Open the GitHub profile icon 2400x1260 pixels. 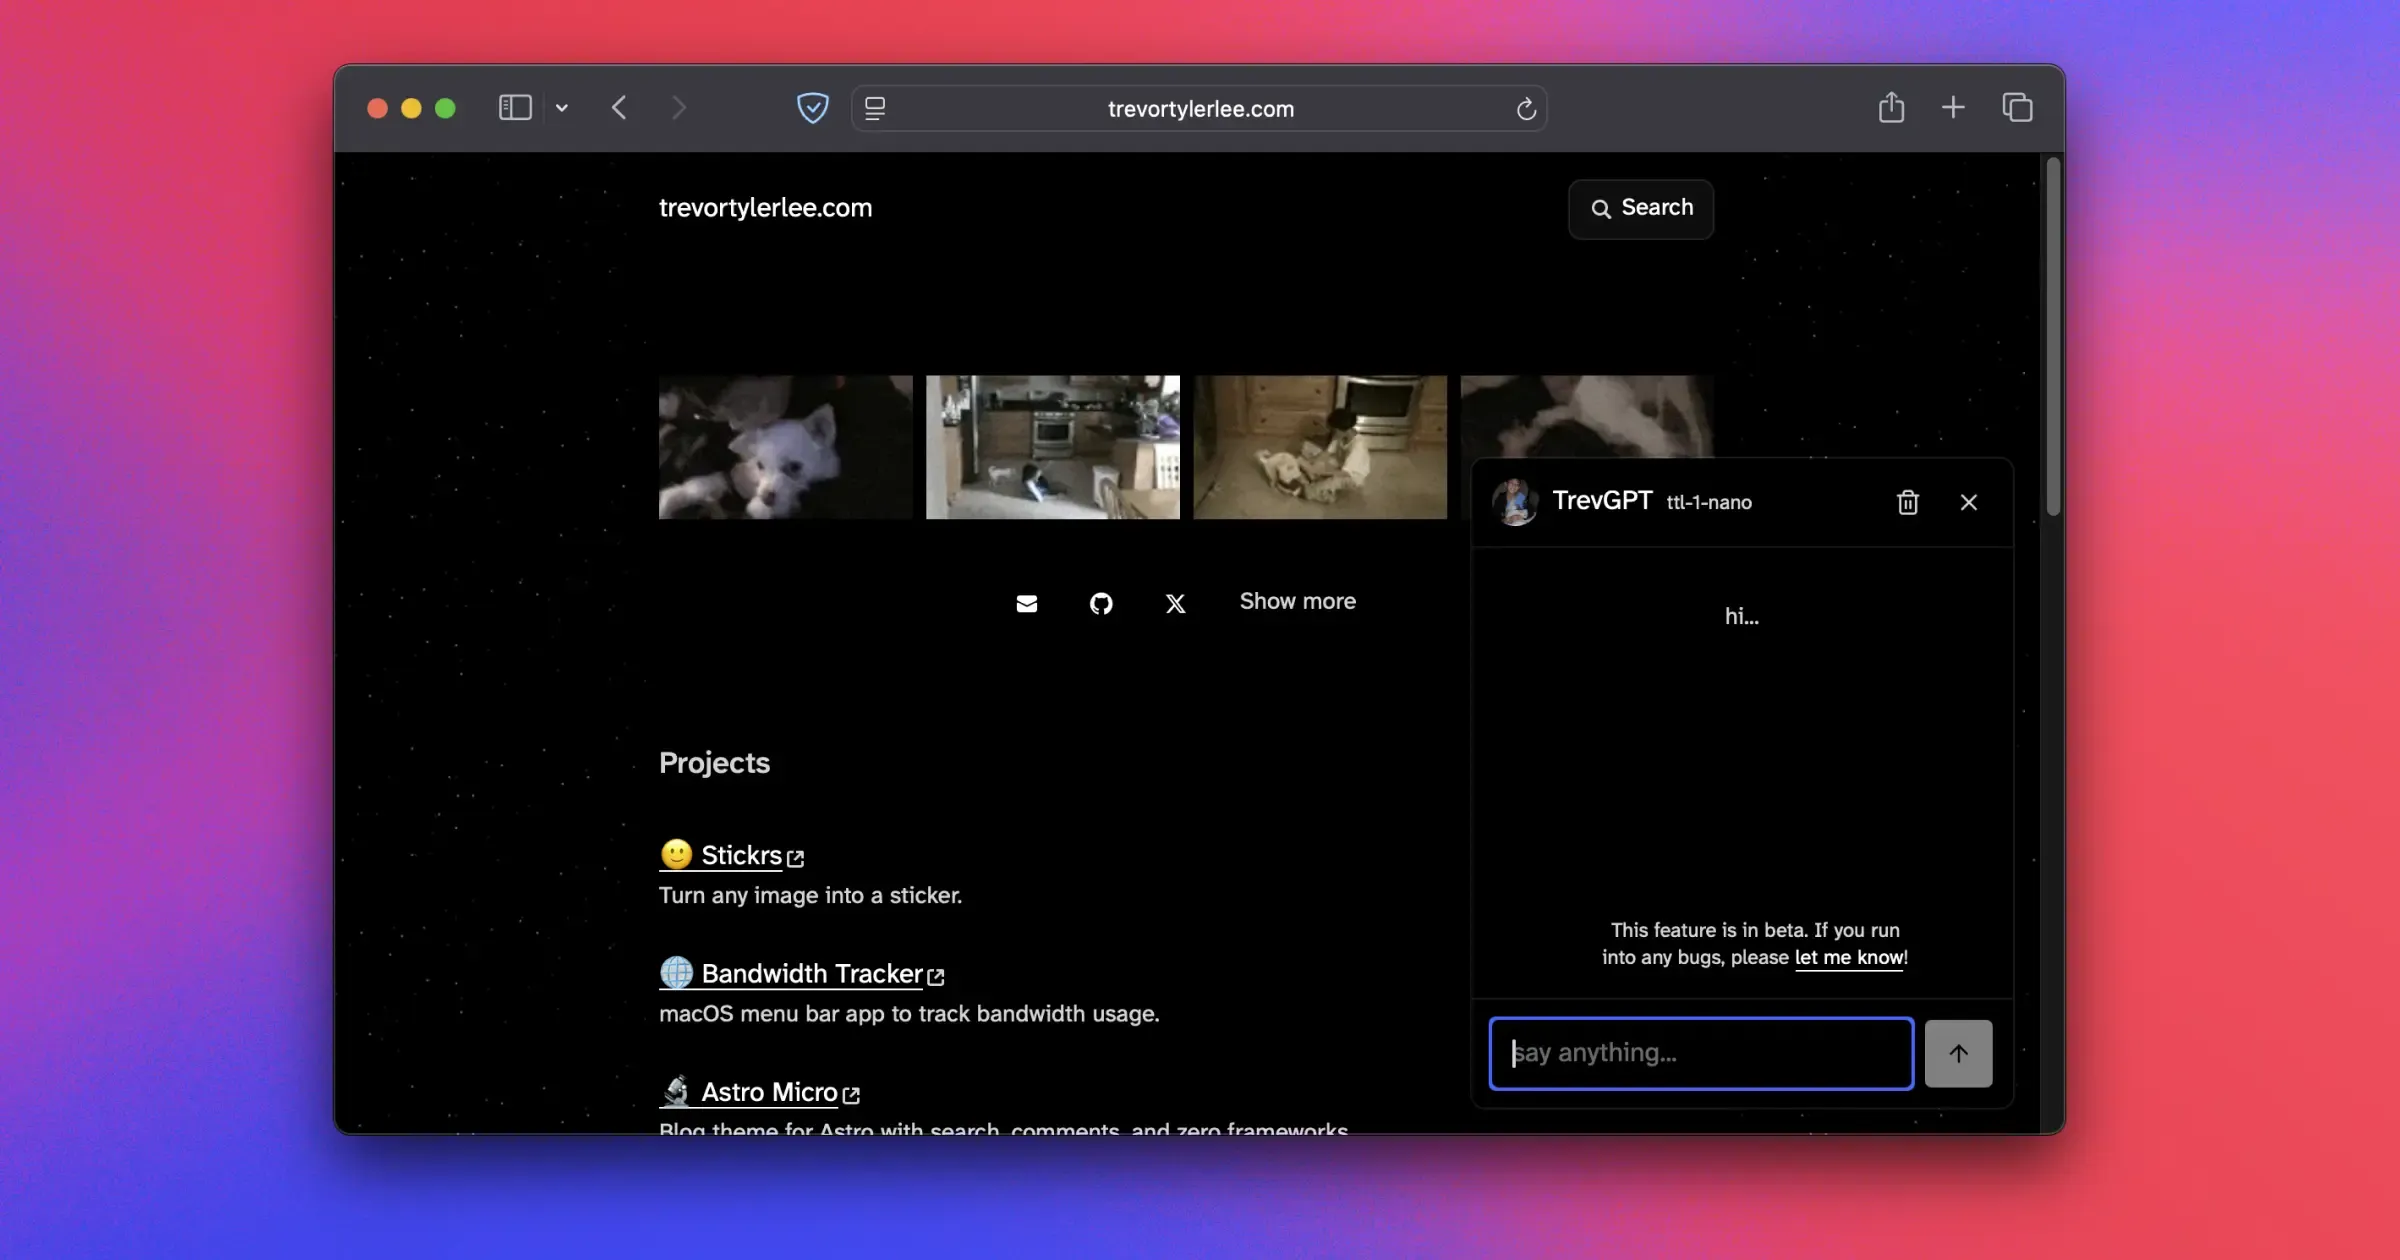click(x=1101, y=603)
